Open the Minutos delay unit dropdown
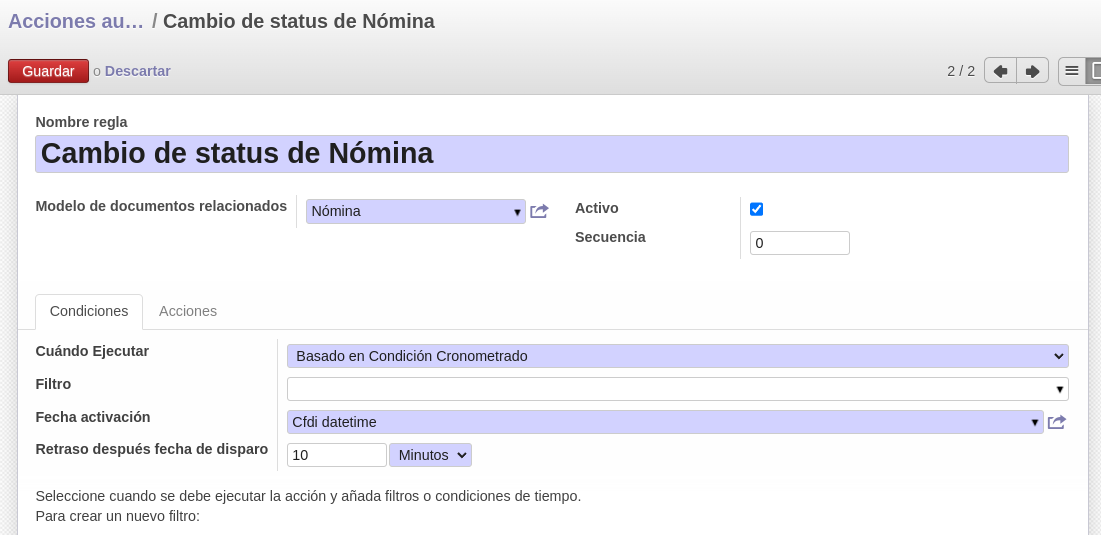1101x535 pixels. (x=430, y=455)
